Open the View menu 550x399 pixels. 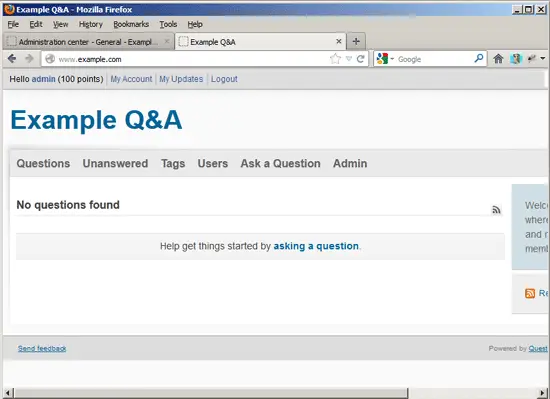[x=60, y=24]
